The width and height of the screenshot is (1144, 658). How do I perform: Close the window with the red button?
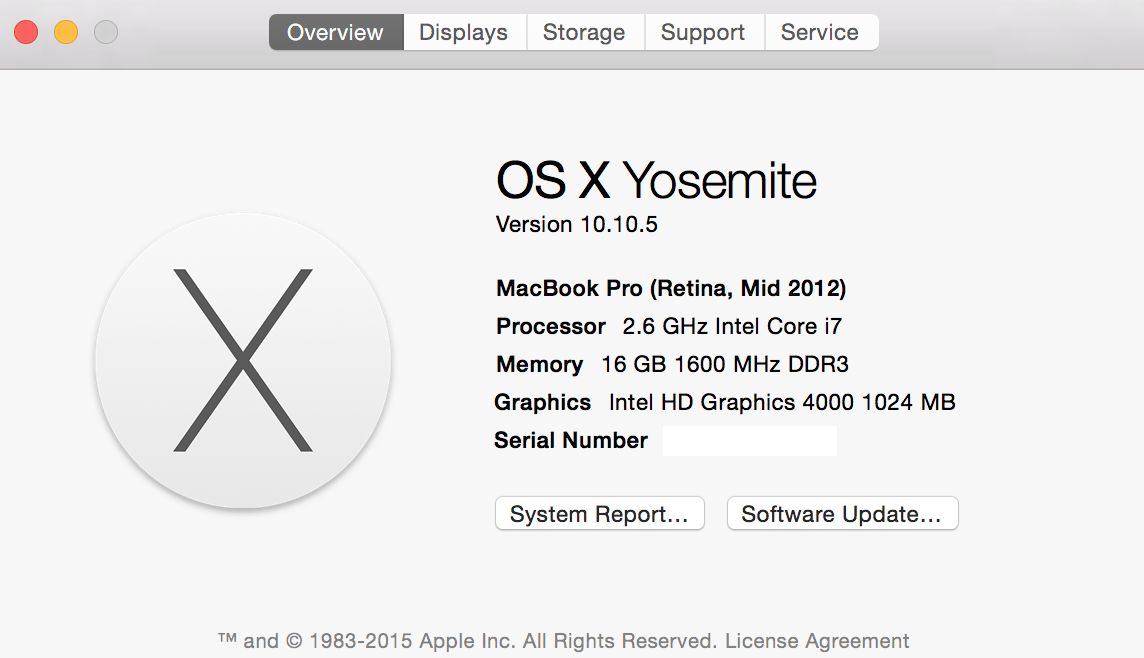coord(26,32)
